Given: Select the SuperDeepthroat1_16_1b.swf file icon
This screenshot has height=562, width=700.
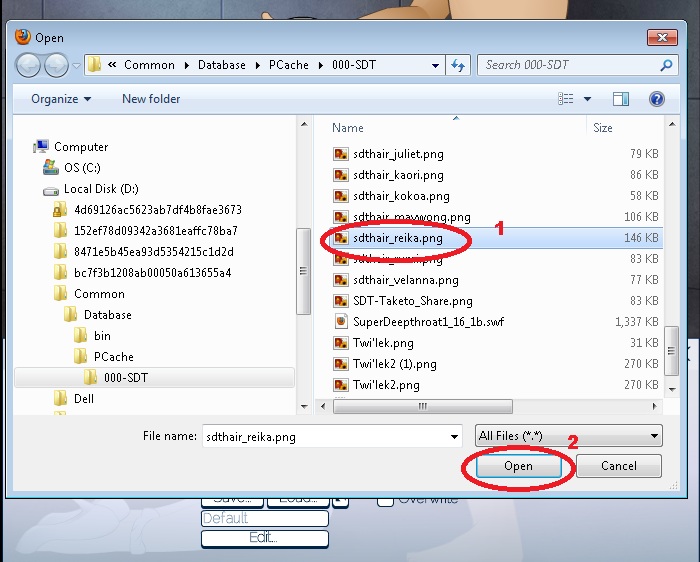Looking at the screenshot, I should click(340, 322).
